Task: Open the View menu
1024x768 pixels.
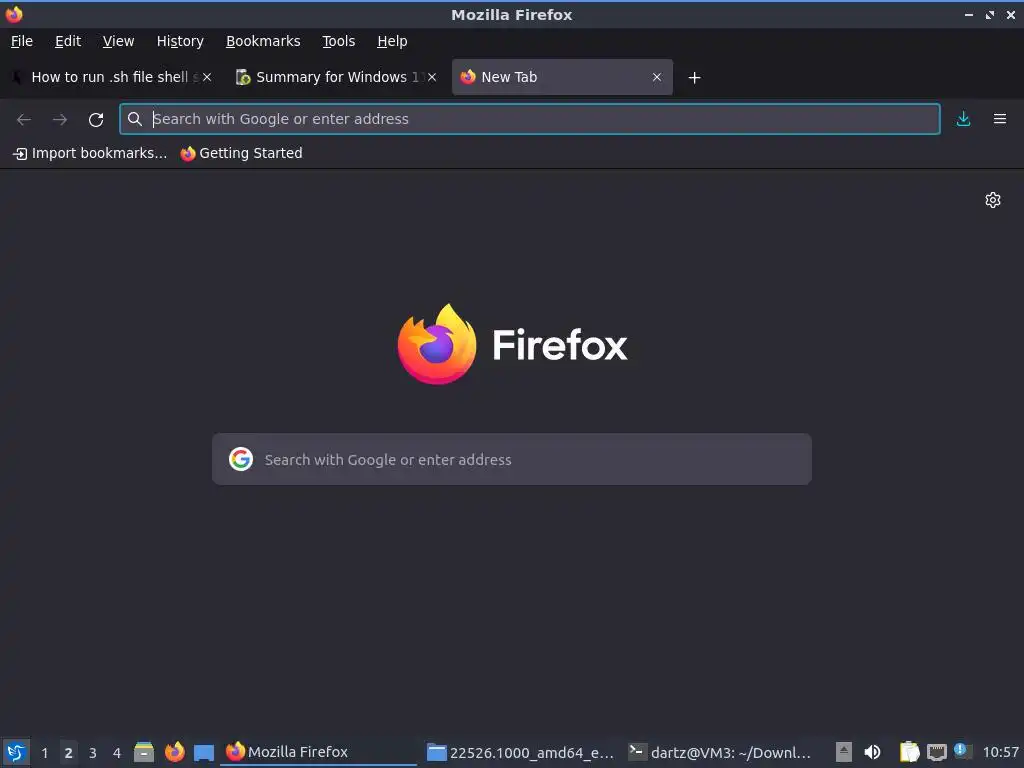Action: click(x=118, y=41)
